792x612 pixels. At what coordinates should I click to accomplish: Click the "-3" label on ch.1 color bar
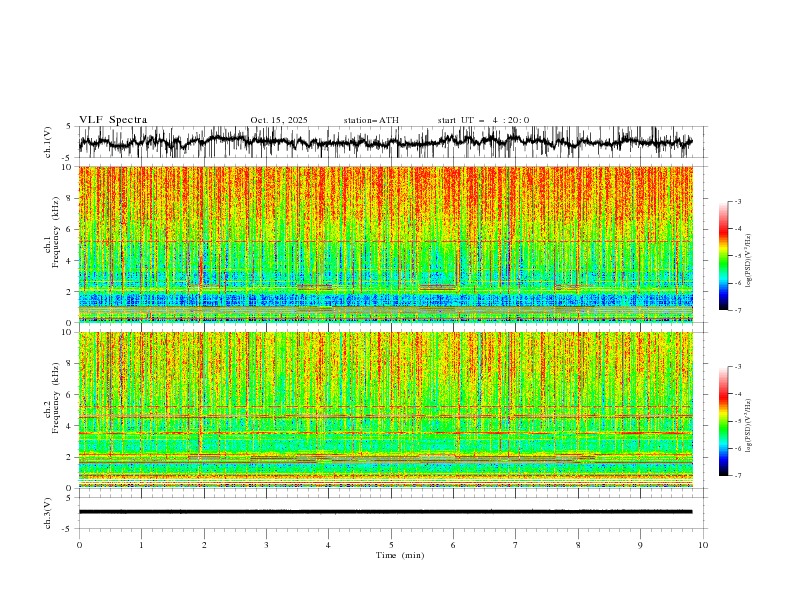pos(737,201)
